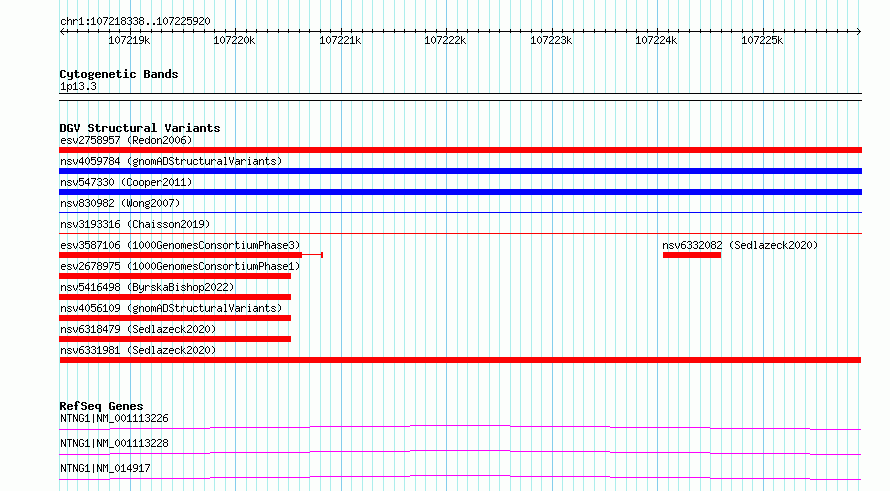The height and width of the screenshot is (491, 890).
Task: Click thin red line under nsv3193316
Action: point(460,233)
